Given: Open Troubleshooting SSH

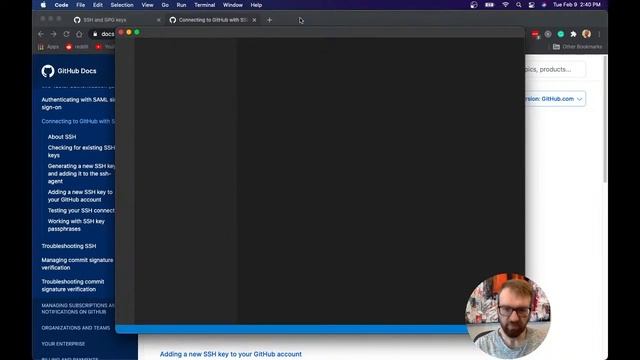Looking at the screenshot, I should point(69,246).
